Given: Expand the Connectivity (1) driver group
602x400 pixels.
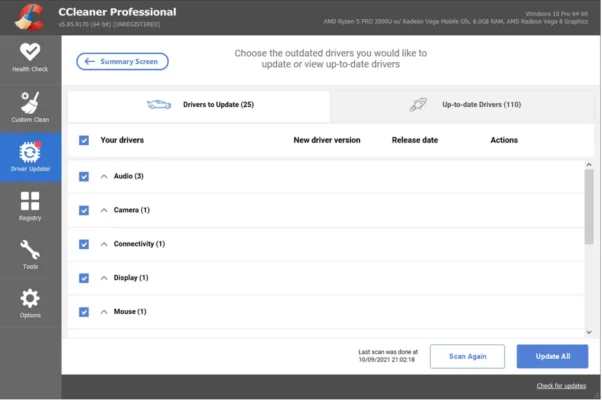Looking at the screenshot, I should [103, 244].
